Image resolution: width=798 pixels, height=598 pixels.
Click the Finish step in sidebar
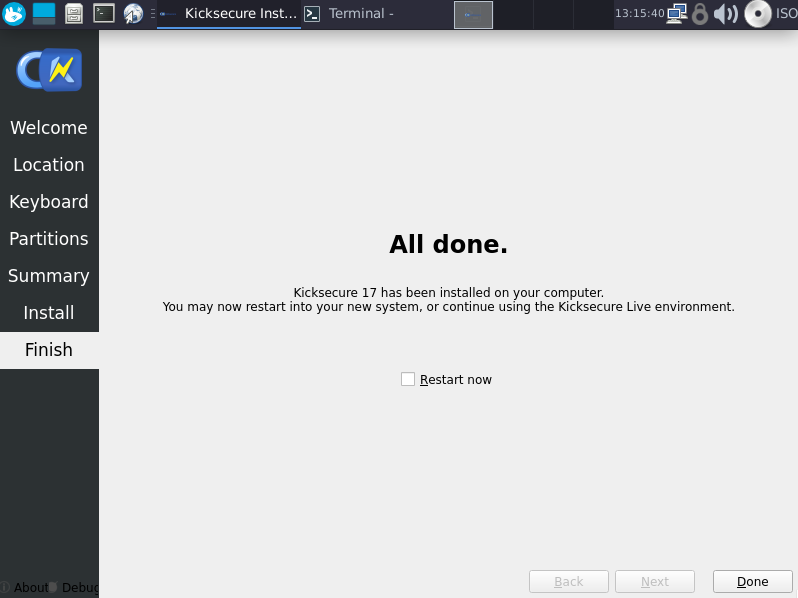(49, 350)
